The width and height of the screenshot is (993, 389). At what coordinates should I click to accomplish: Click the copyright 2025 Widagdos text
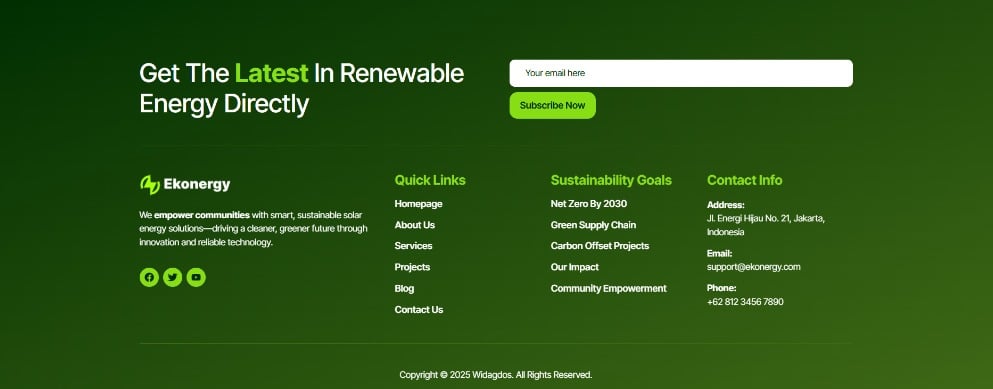coord(496,375)
